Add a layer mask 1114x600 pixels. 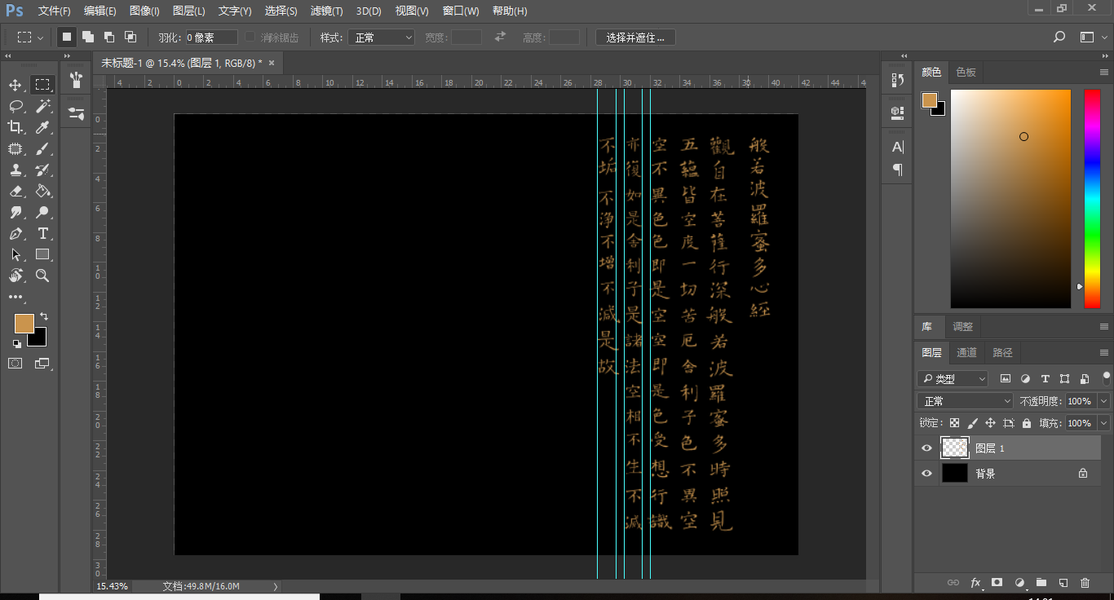tap(997, 582)
